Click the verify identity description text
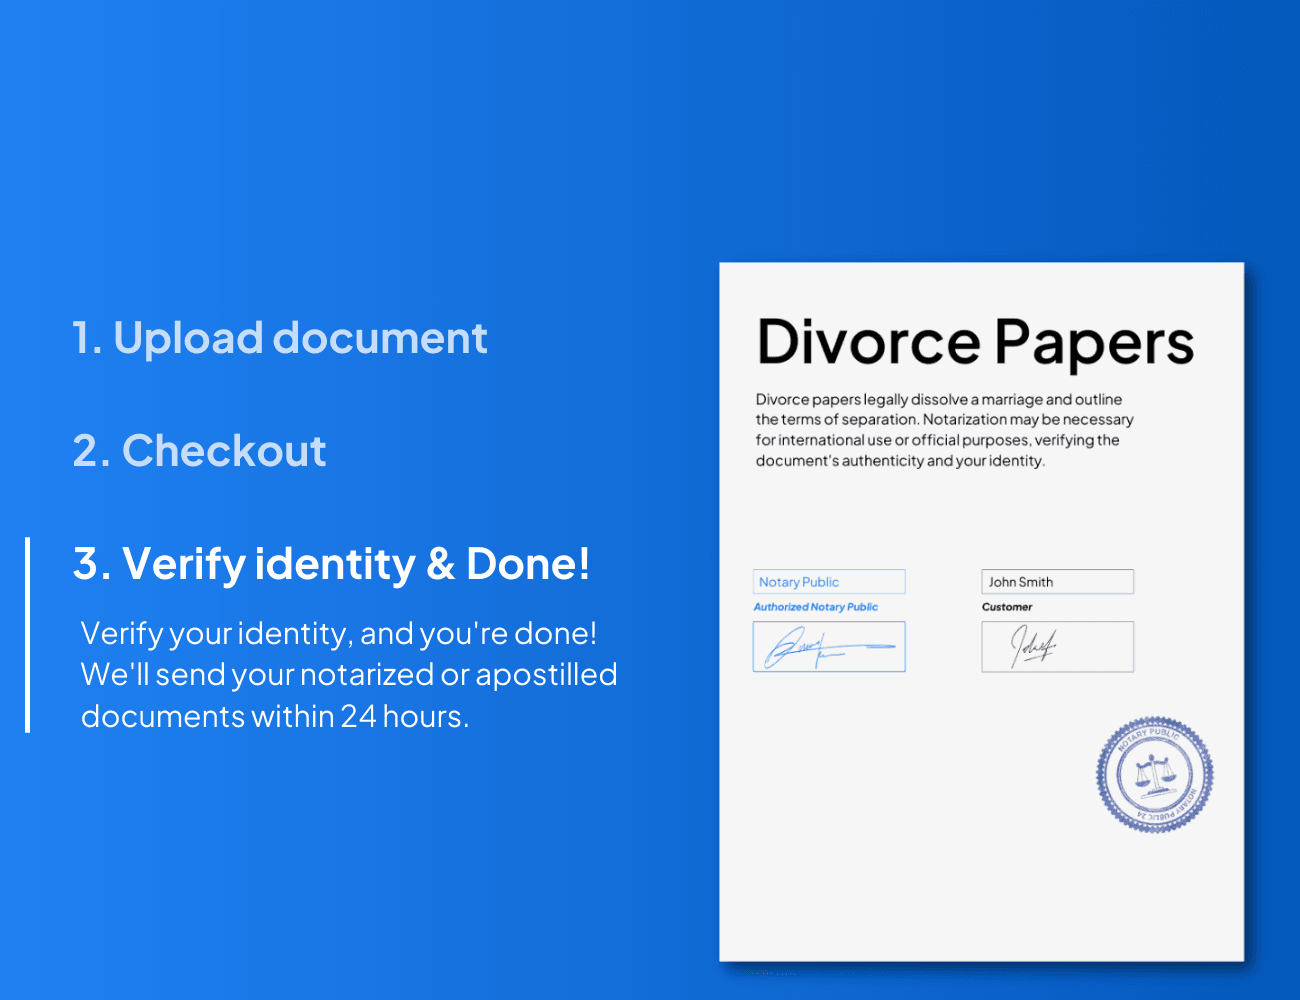Screen dimensions: 1300x1000 348,674
